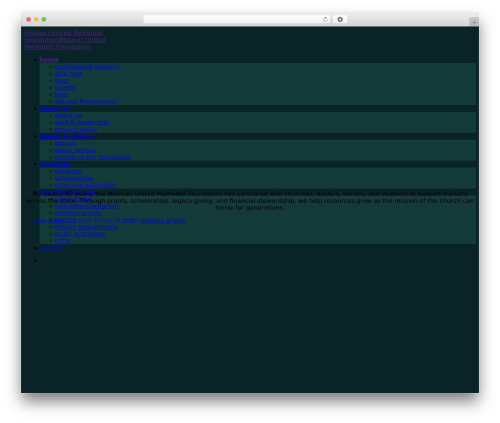500x423 pixels.
Task: Select the about us top menu item
Action: point(55,109)
